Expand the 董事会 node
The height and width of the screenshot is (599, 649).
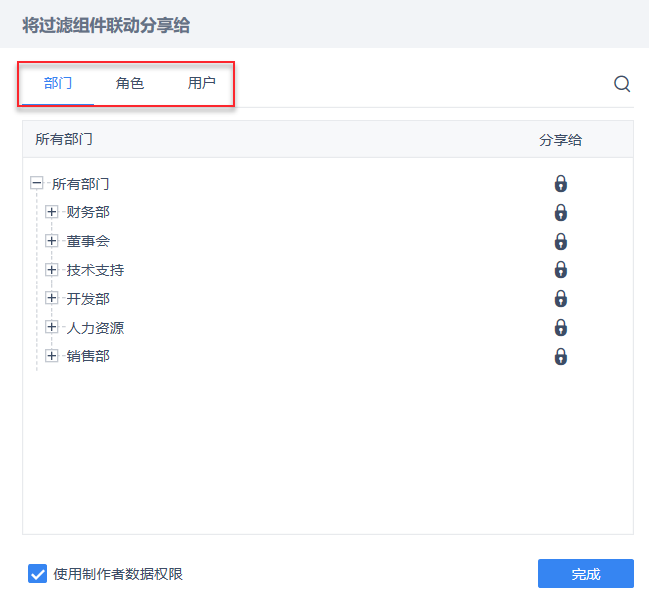coord(52,241)
